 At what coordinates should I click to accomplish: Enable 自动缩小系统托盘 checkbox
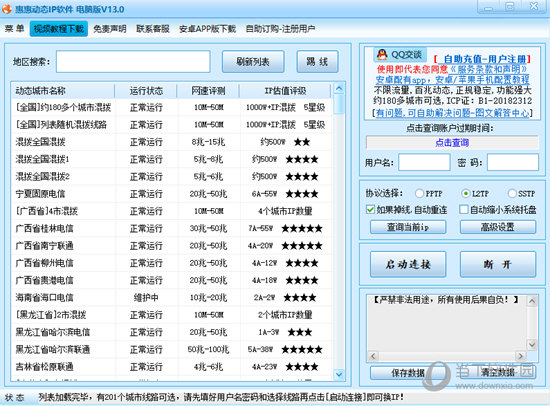pos(464,210)
